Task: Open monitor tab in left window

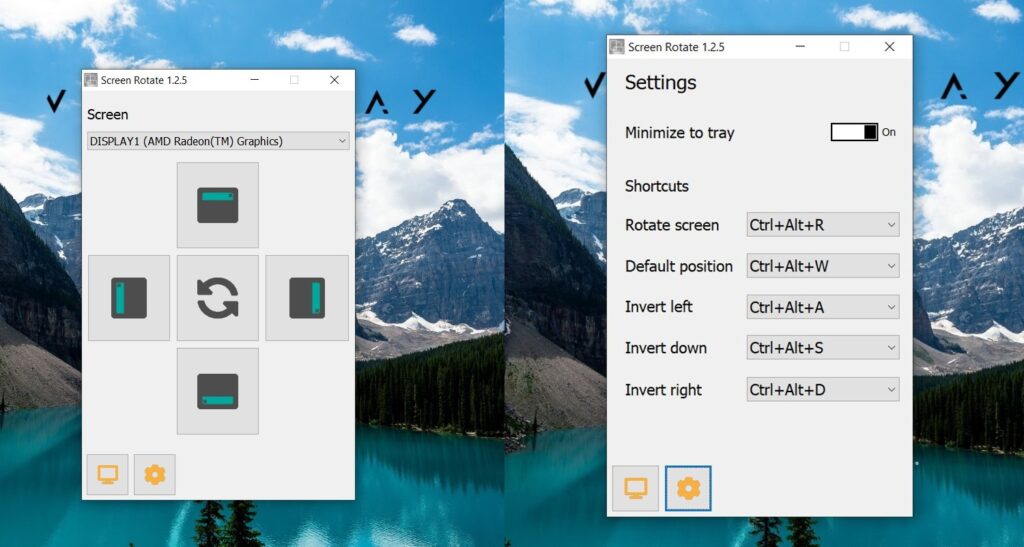Action: (x=108, y=475)
